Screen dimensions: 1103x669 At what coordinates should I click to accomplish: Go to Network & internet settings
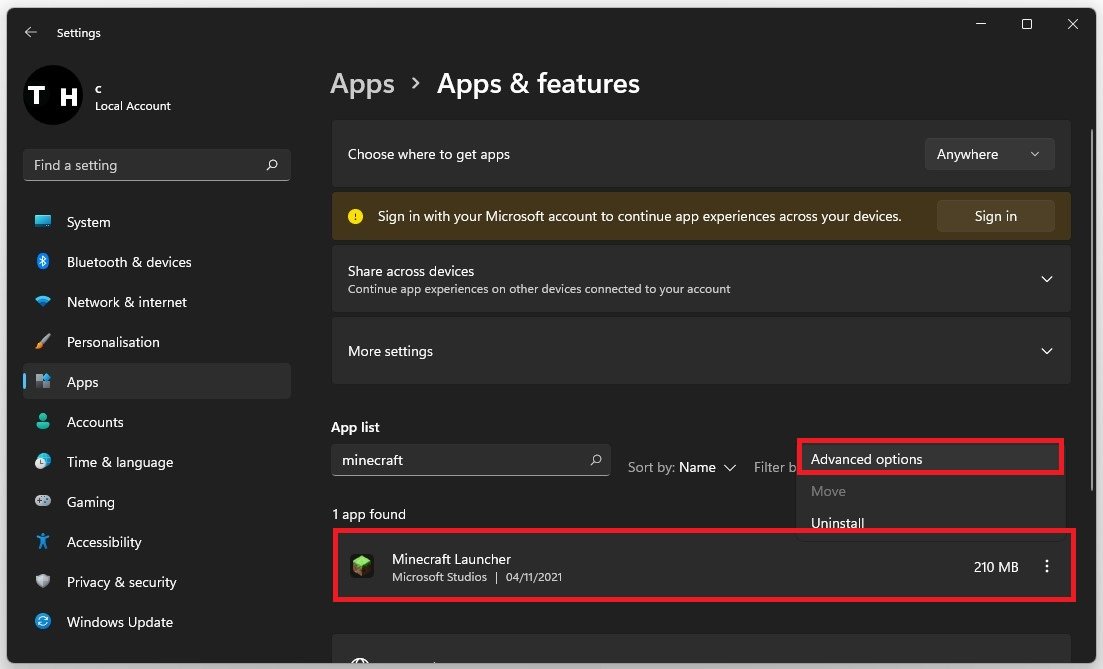click(126, 302)
